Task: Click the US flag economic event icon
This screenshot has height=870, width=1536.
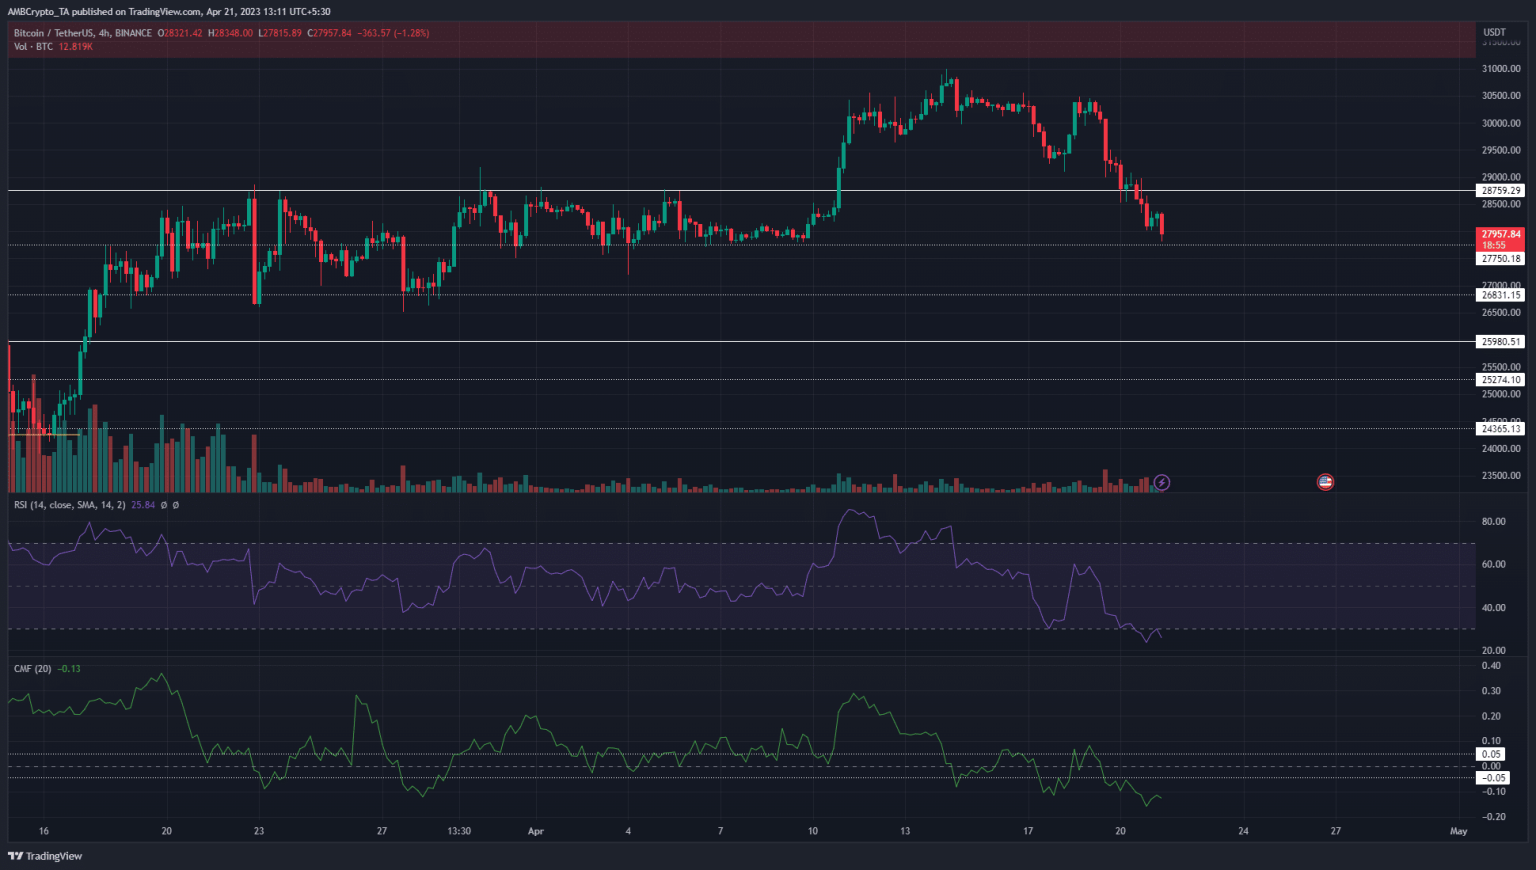Action: tap(1325, 482)
